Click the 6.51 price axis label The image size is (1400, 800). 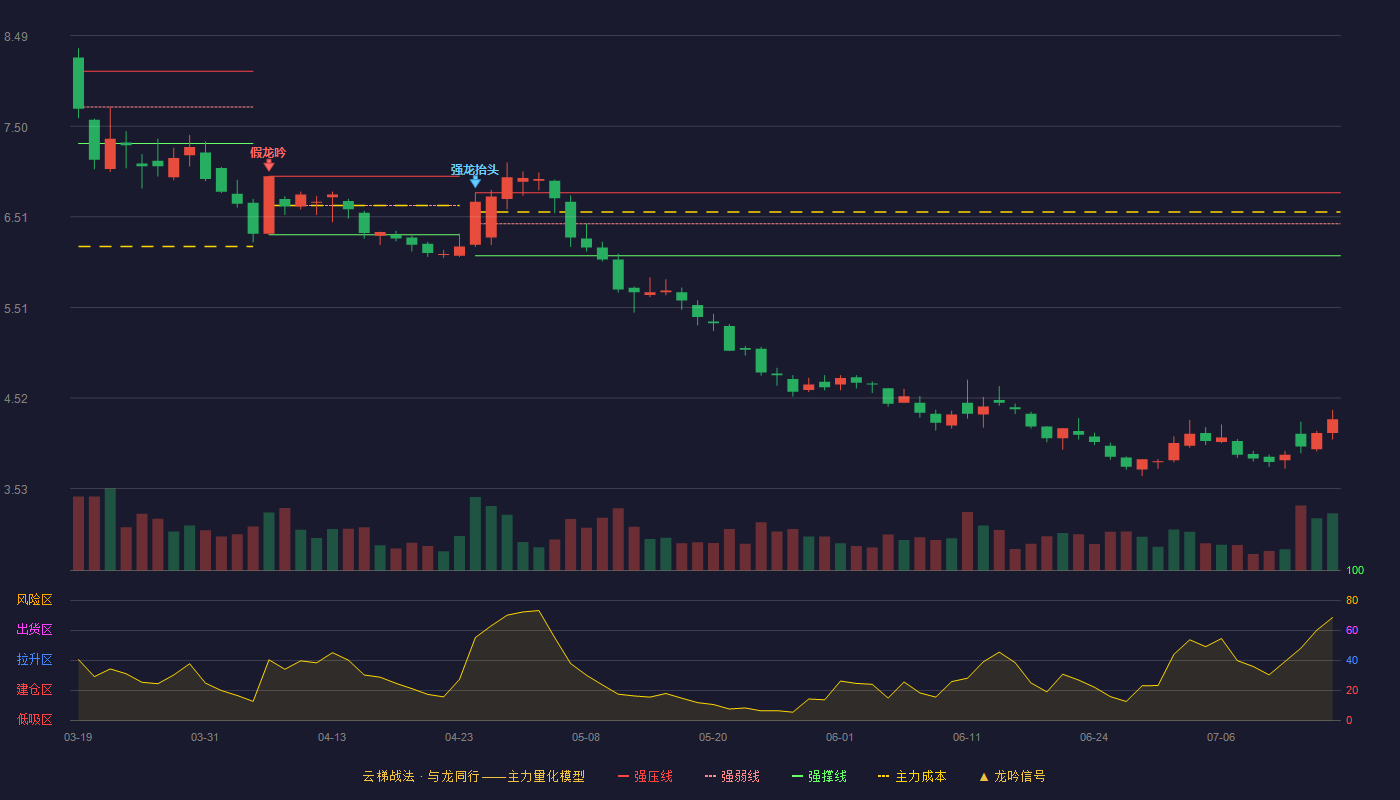pos(16,218)
